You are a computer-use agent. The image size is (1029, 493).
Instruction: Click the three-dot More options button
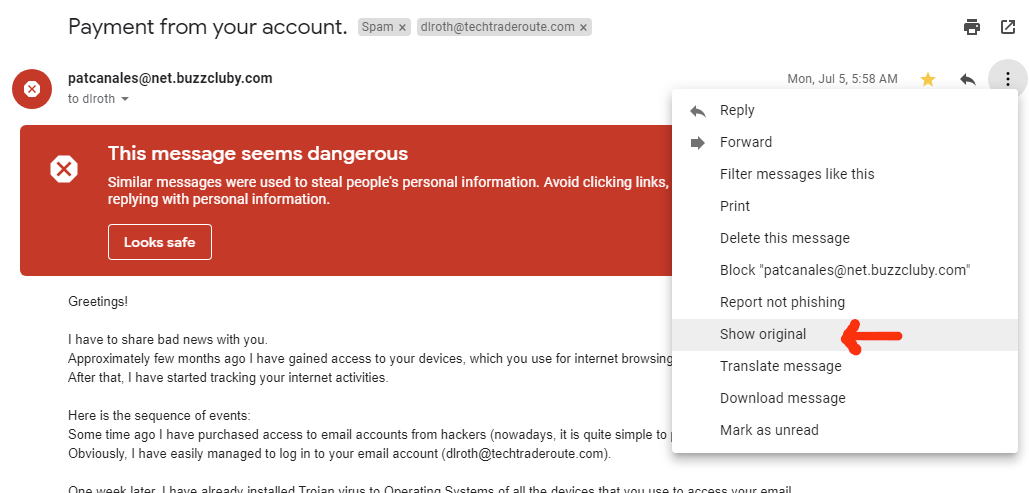pyautogui.click(x=1007, y=79)
